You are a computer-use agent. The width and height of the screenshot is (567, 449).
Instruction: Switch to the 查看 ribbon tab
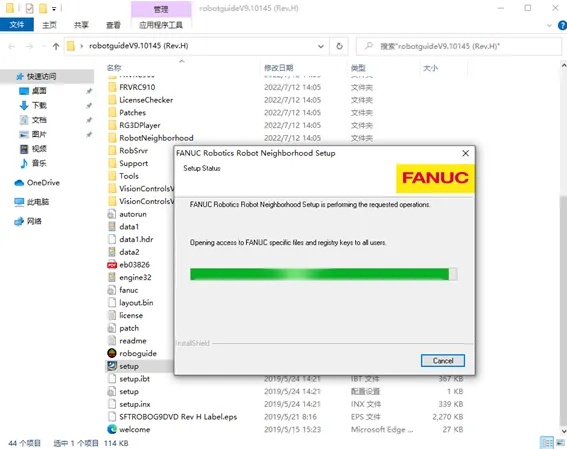[113, 25]
